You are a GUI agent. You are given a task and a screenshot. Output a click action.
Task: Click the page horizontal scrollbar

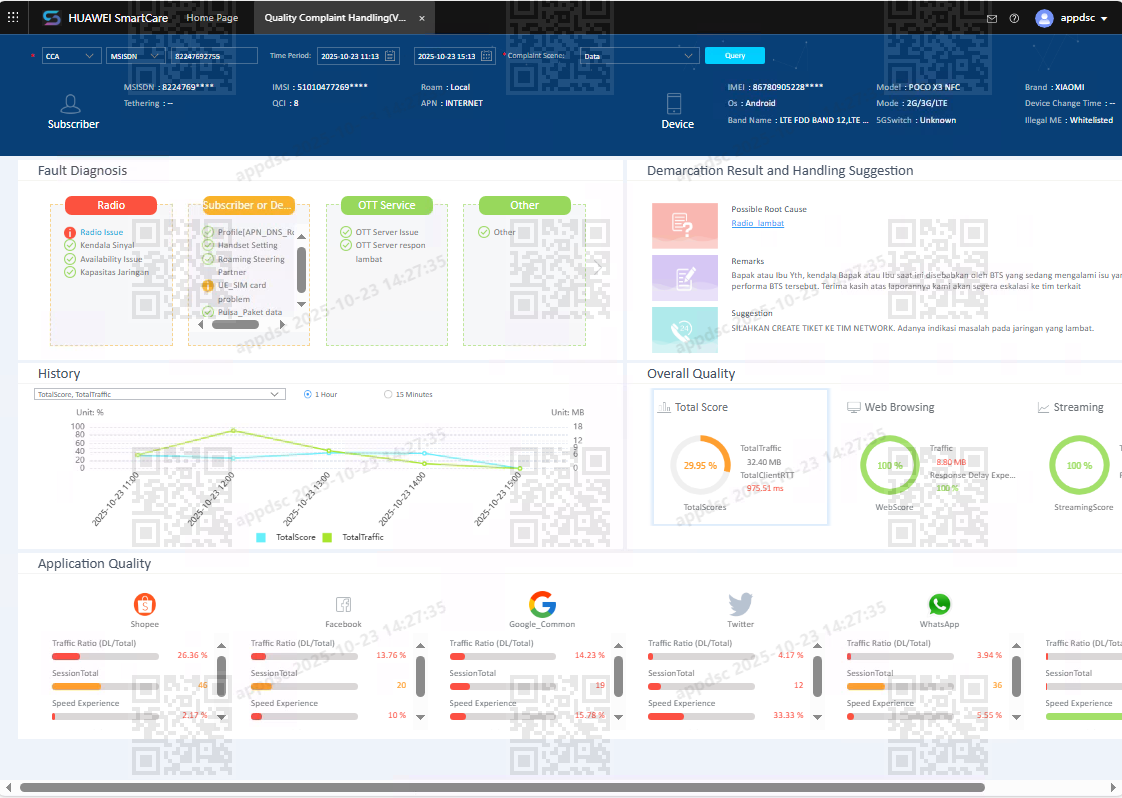pyautogui.click(x=502, y=788)
